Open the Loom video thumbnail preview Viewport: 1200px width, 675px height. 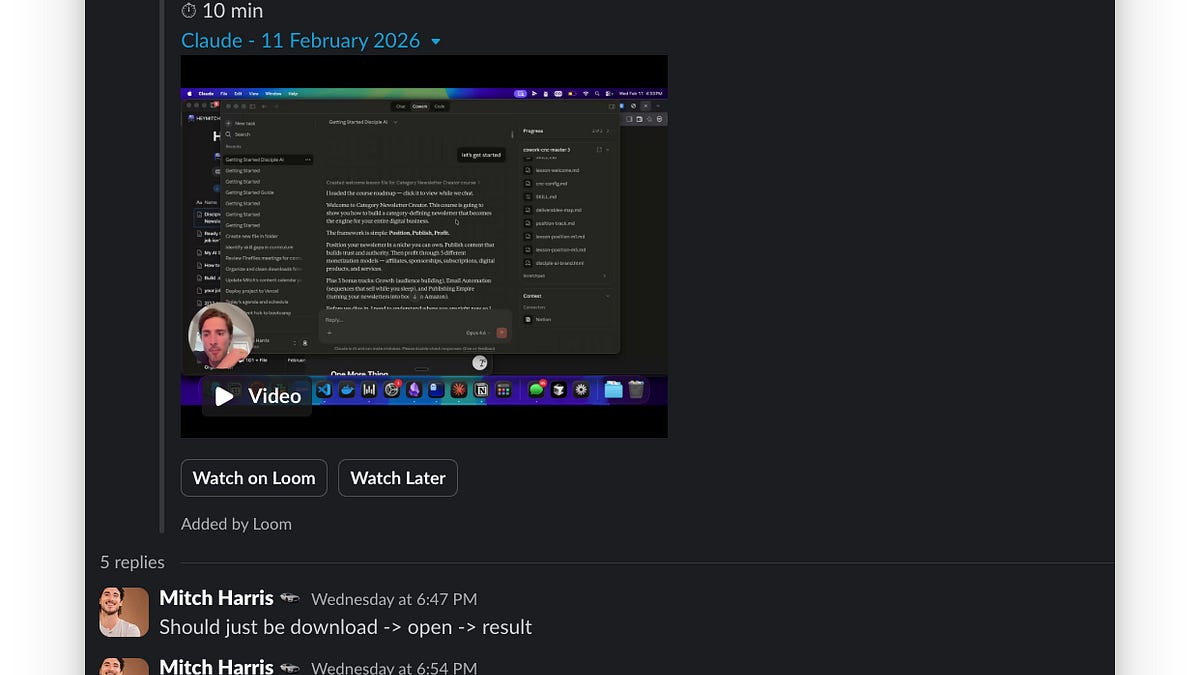(x=424, y=246)
